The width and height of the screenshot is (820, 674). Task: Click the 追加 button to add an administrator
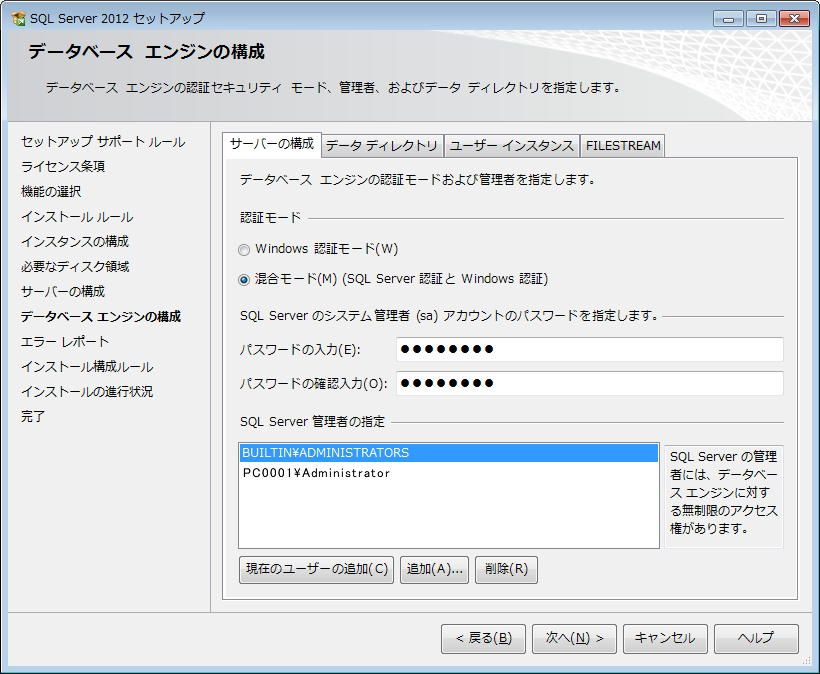pyautogui.click(x=433, y=570)
